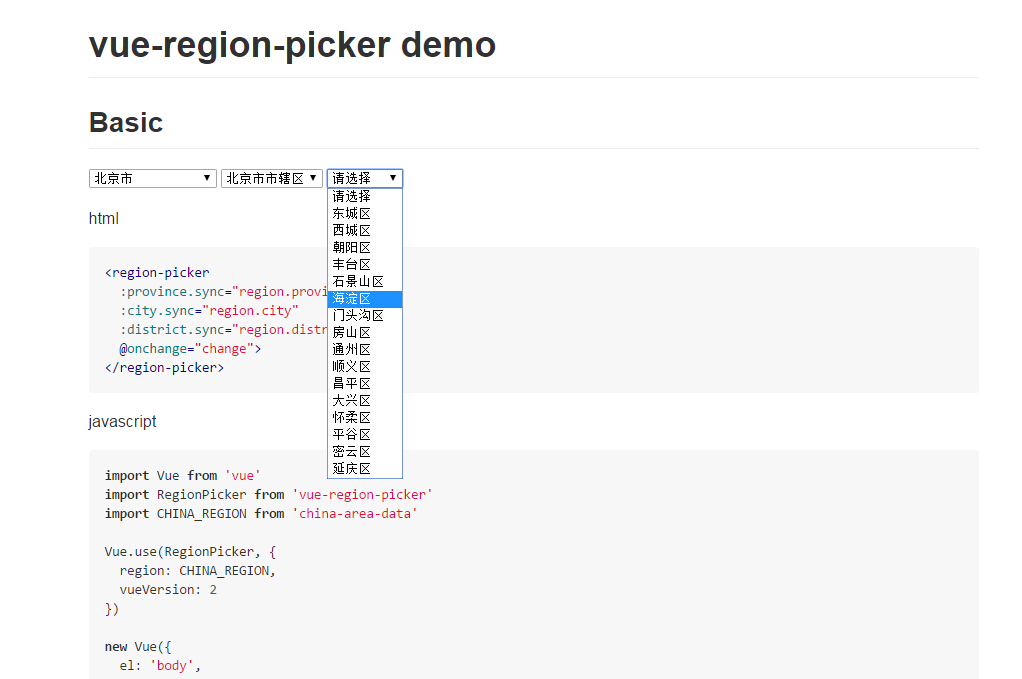Choose 西城区 in the district list
This screenshot has width=1022, height=679.
click(x=364, y=230)
